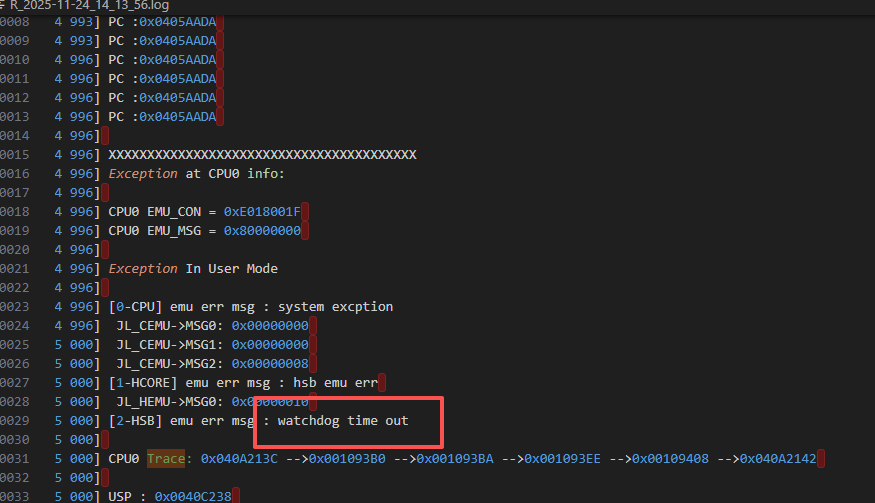Screen dimensions: 875x503
Task: Click address 0x040A213C in the trace line
Action: pyautogui.click(x=239, y=458)
